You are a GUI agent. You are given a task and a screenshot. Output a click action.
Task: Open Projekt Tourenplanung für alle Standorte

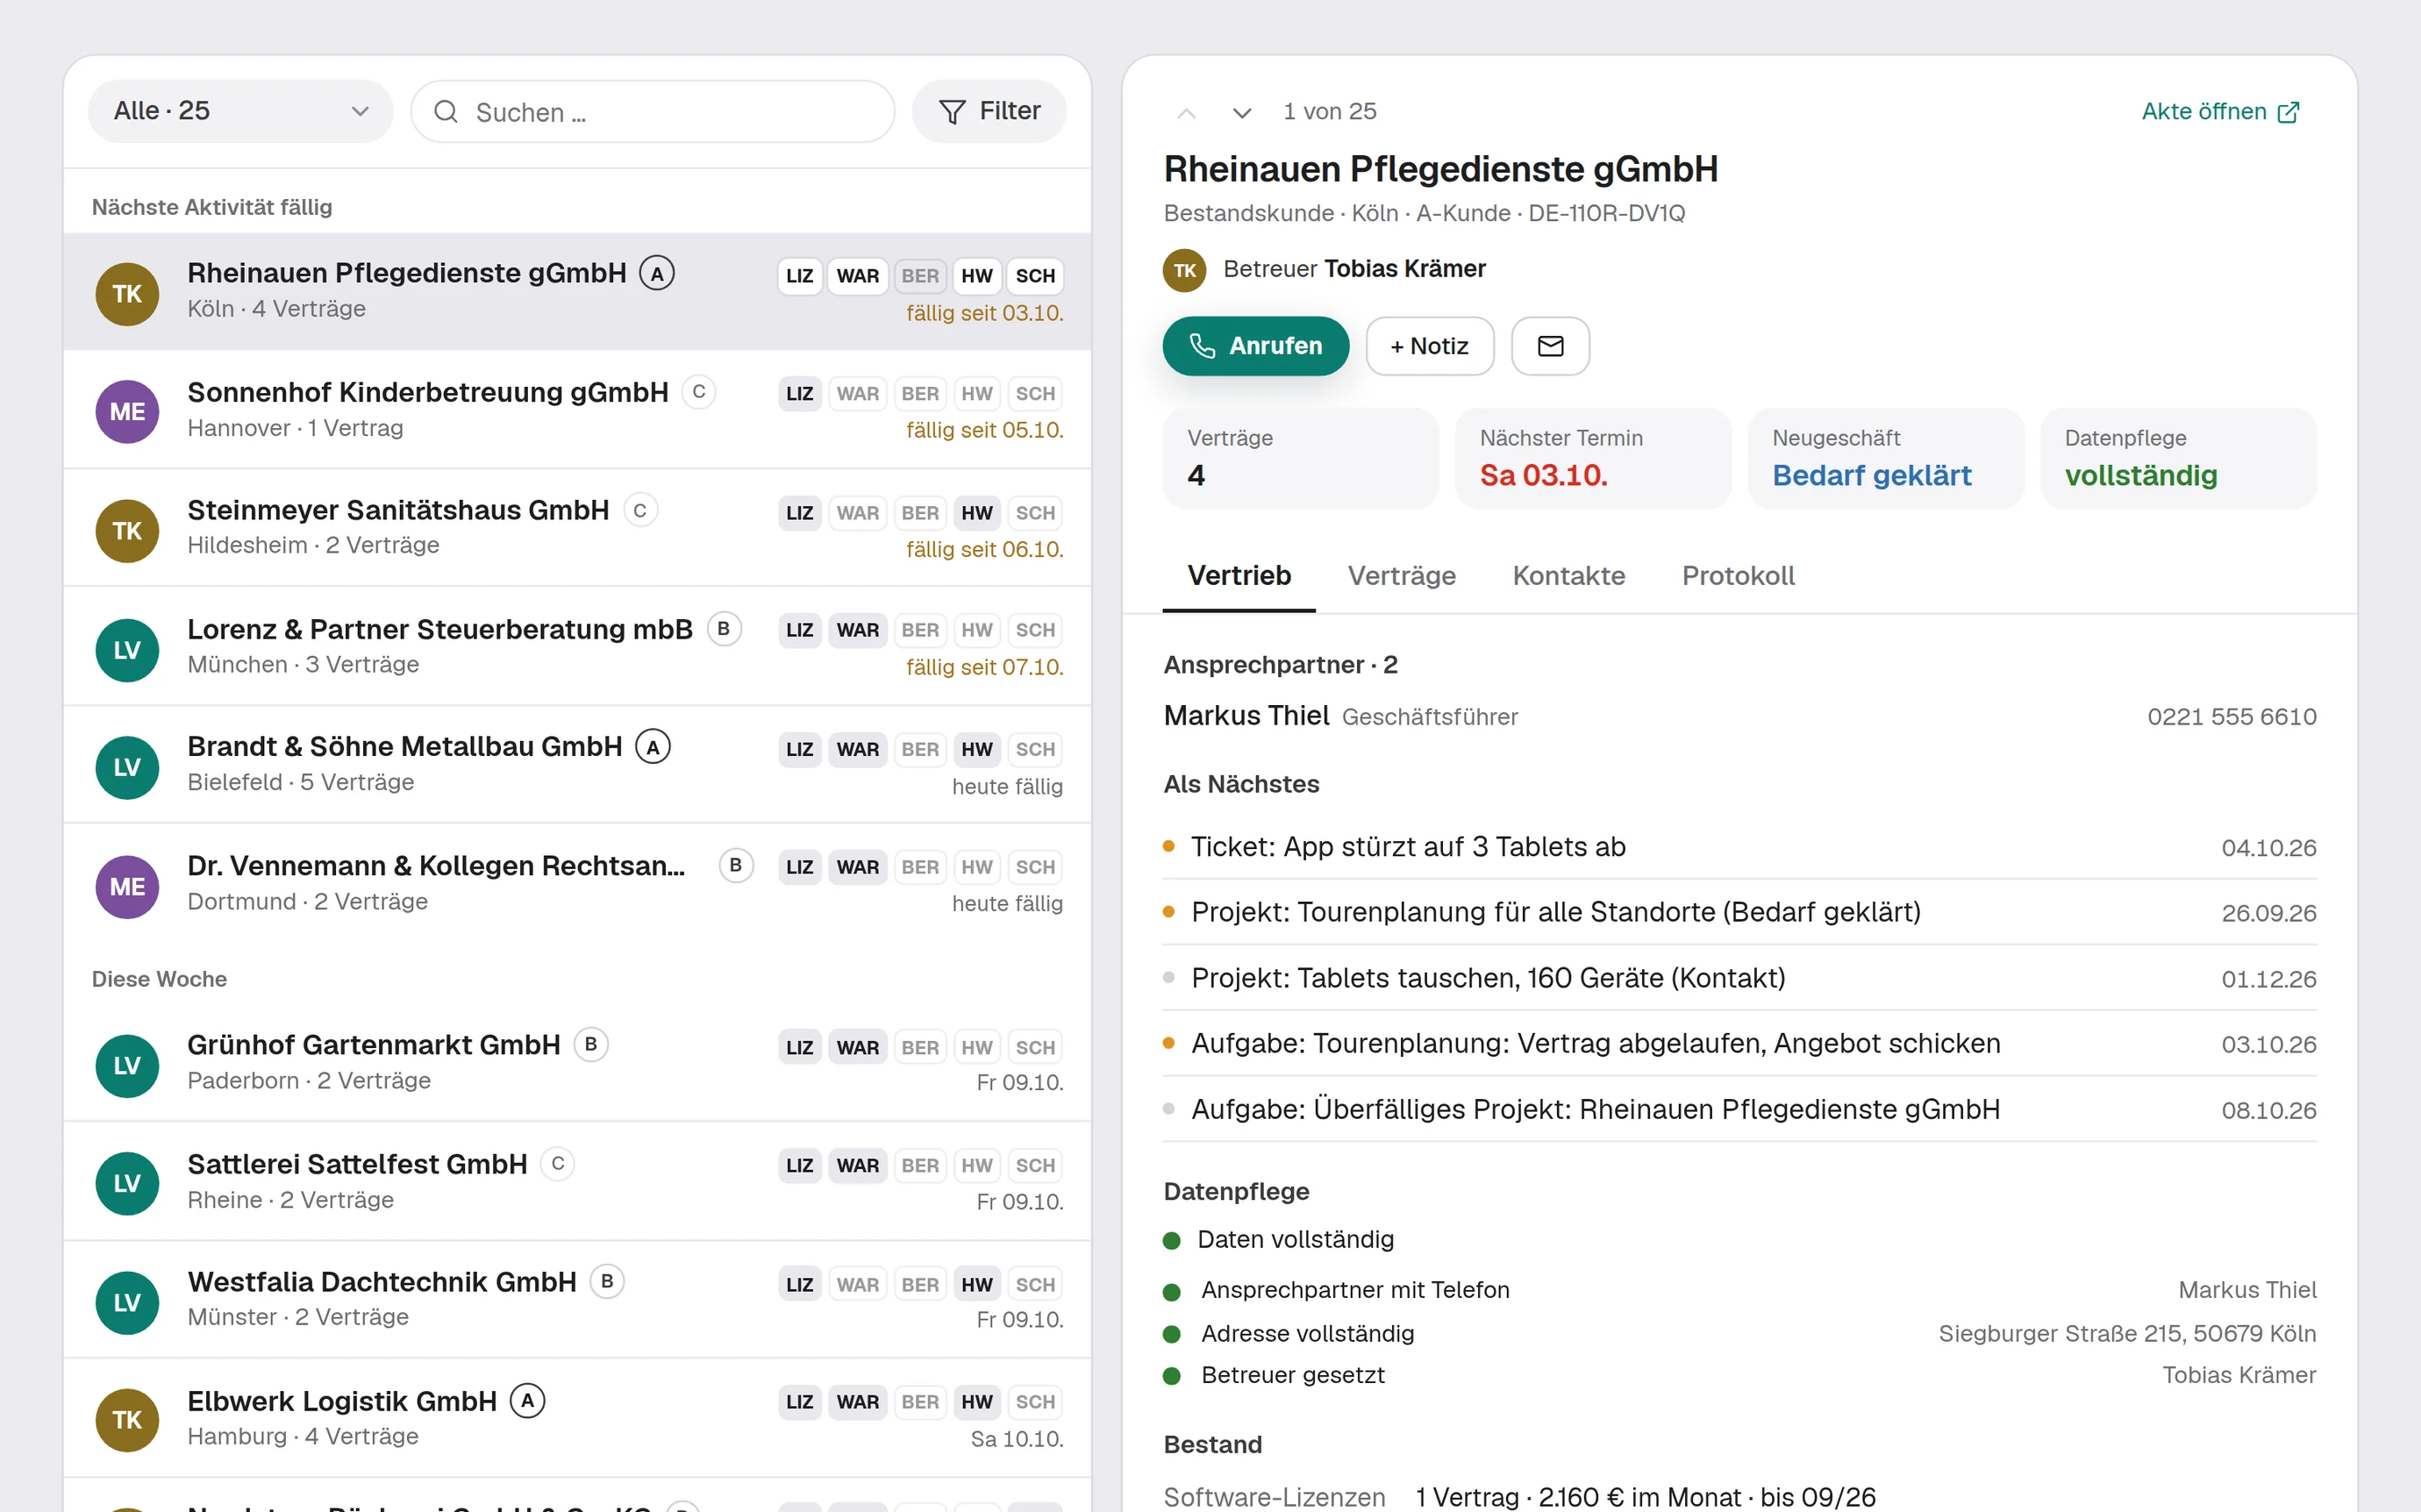tap(1739, 913)
